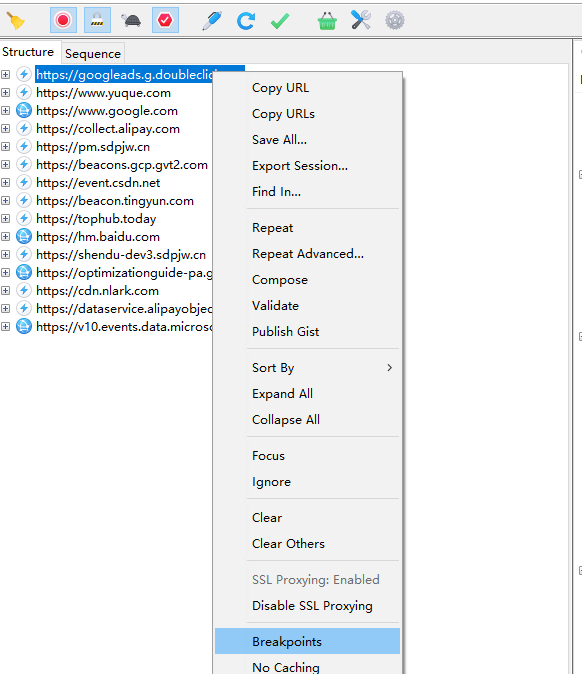Expand the beacon.tingyun.com host node
This screenshot has width=582, height=674.
6,201
